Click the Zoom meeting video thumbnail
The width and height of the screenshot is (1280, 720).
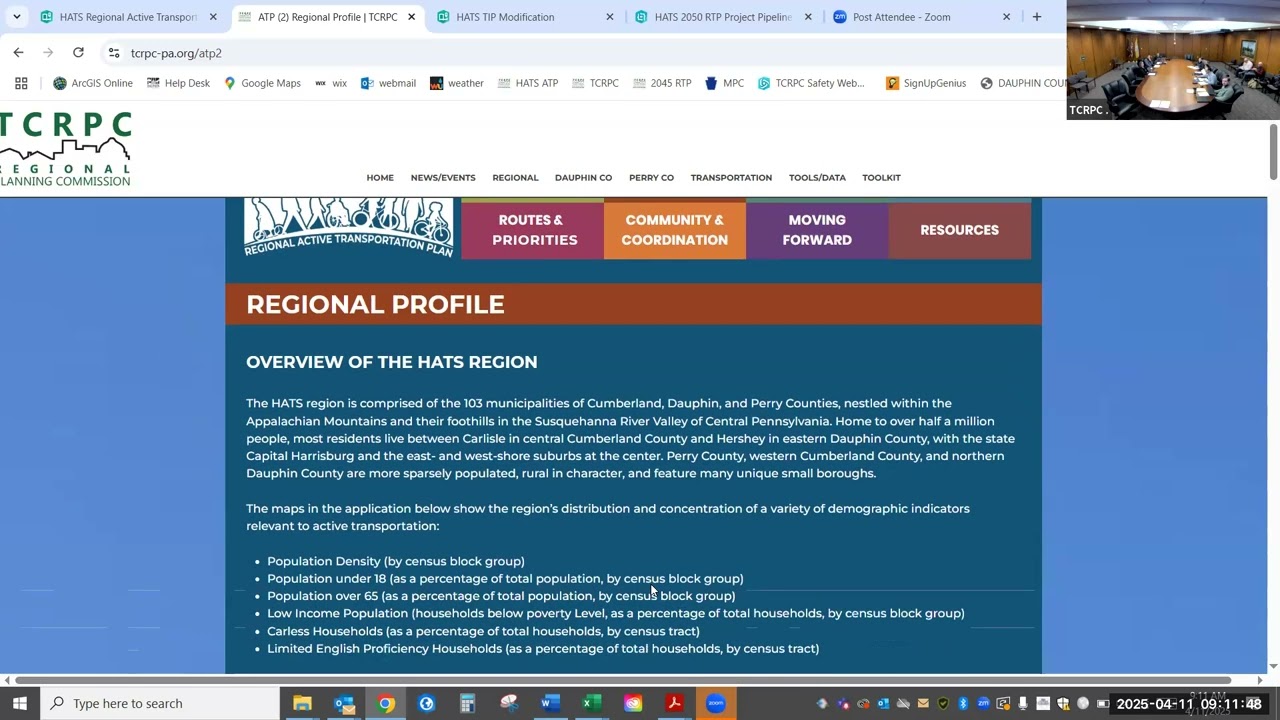click(1173, 60)
